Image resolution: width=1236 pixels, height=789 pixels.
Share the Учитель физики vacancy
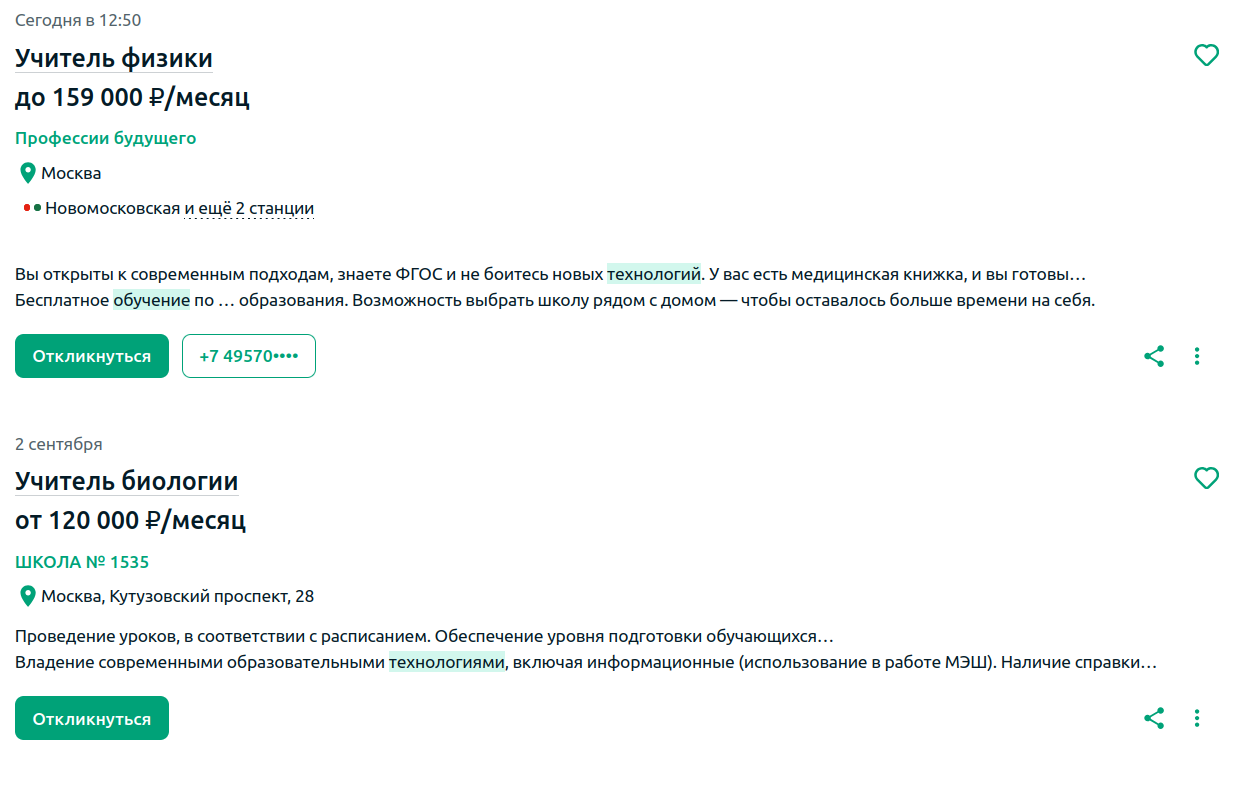pos(1154,356)
